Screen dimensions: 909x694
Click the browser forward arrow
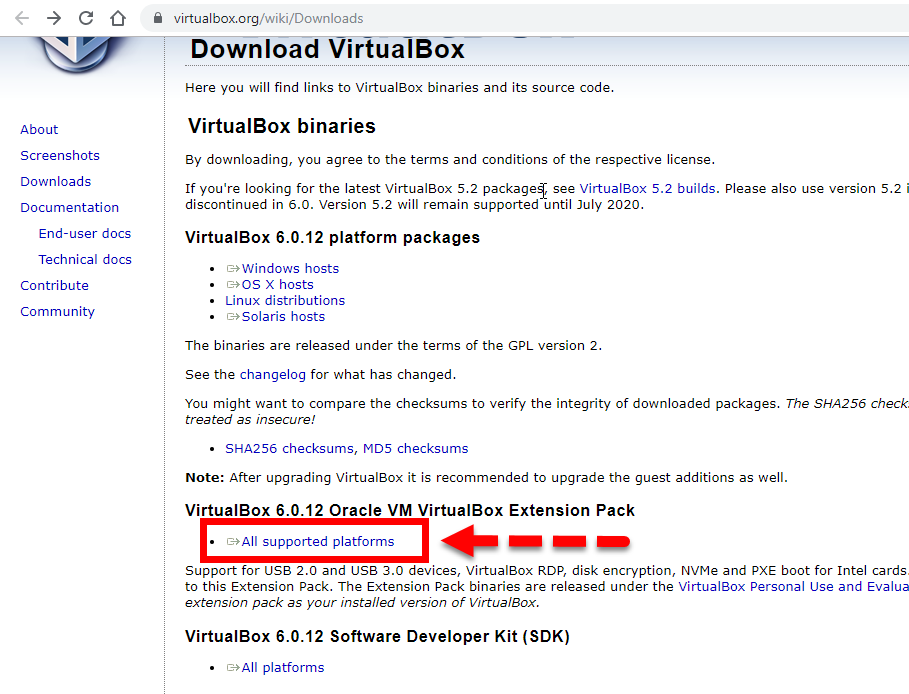(54, 18)
